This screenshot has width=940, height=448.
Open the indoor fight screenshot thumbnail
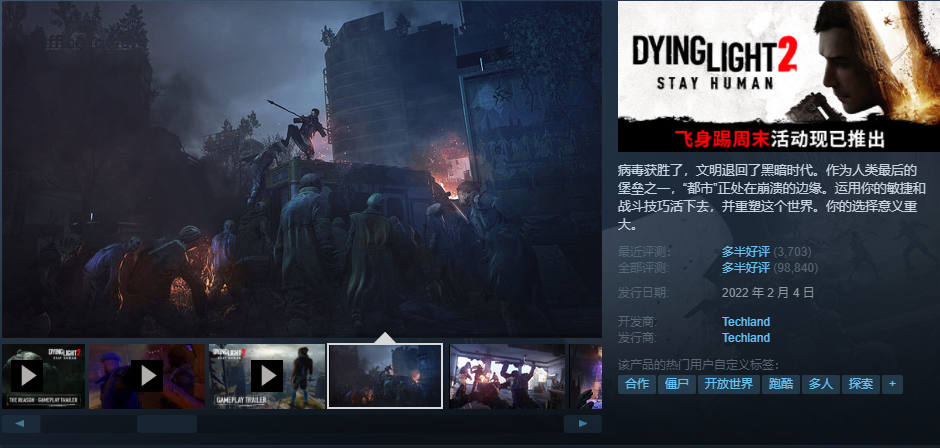click(507, 376)
